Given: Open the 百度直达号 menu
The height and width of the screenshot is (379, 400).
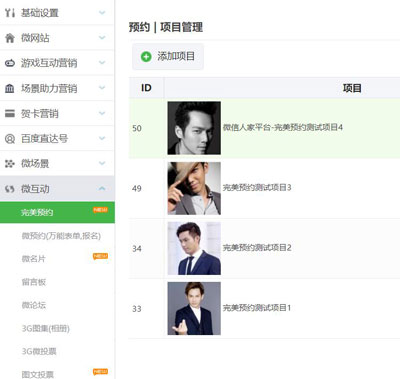Looking at the screenshot, I should click(57, 138).
